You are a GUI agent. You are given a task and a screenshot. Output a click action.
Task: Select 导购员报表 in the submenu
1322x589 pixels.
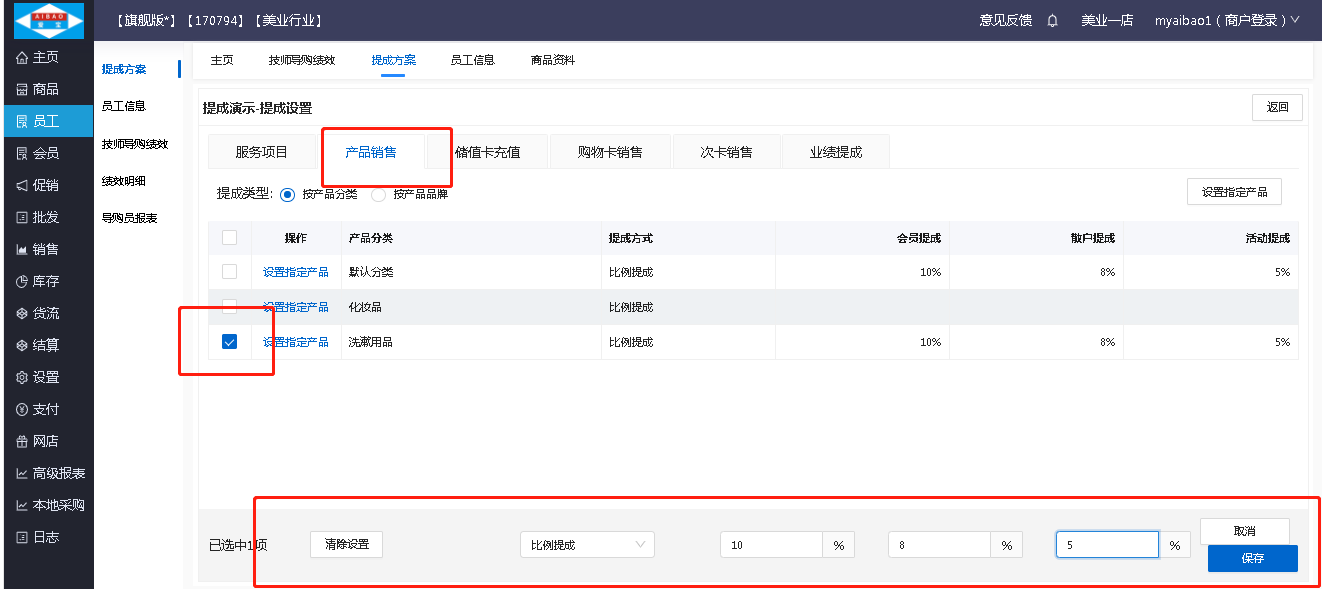click(x=129, y=217)
